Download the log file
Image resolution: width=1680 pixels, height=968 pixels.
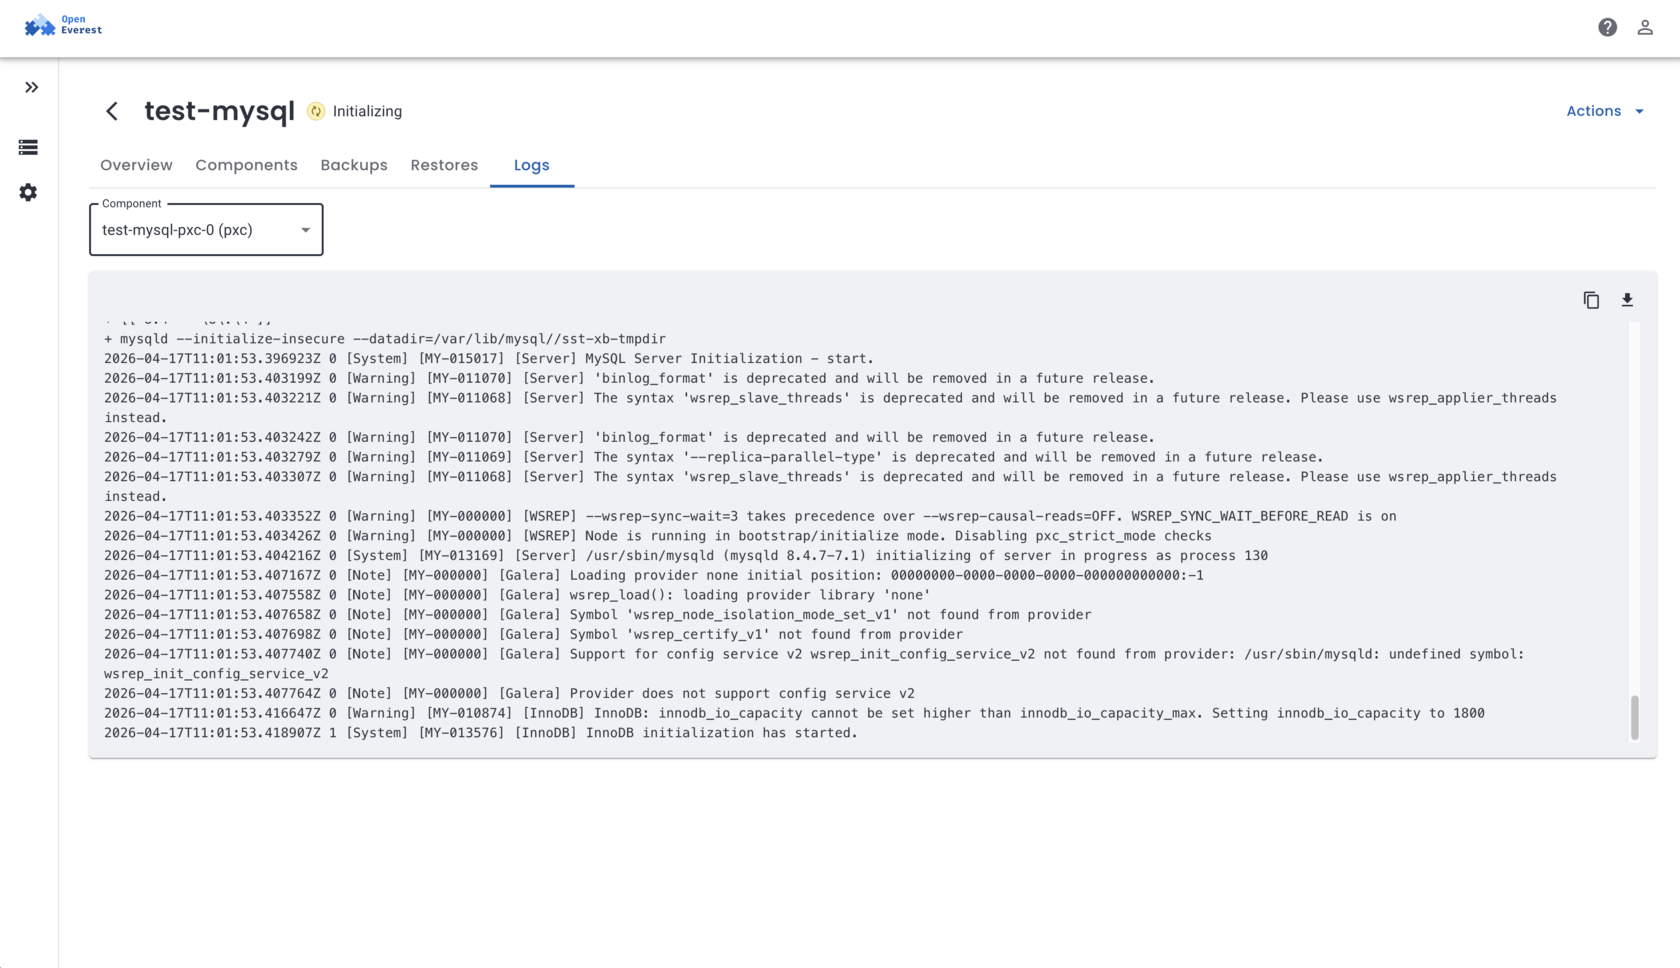tap(1627, 300)
